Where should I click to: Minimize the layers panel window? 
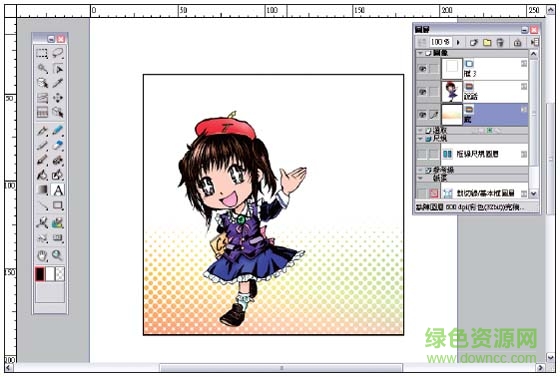[524, 30]
